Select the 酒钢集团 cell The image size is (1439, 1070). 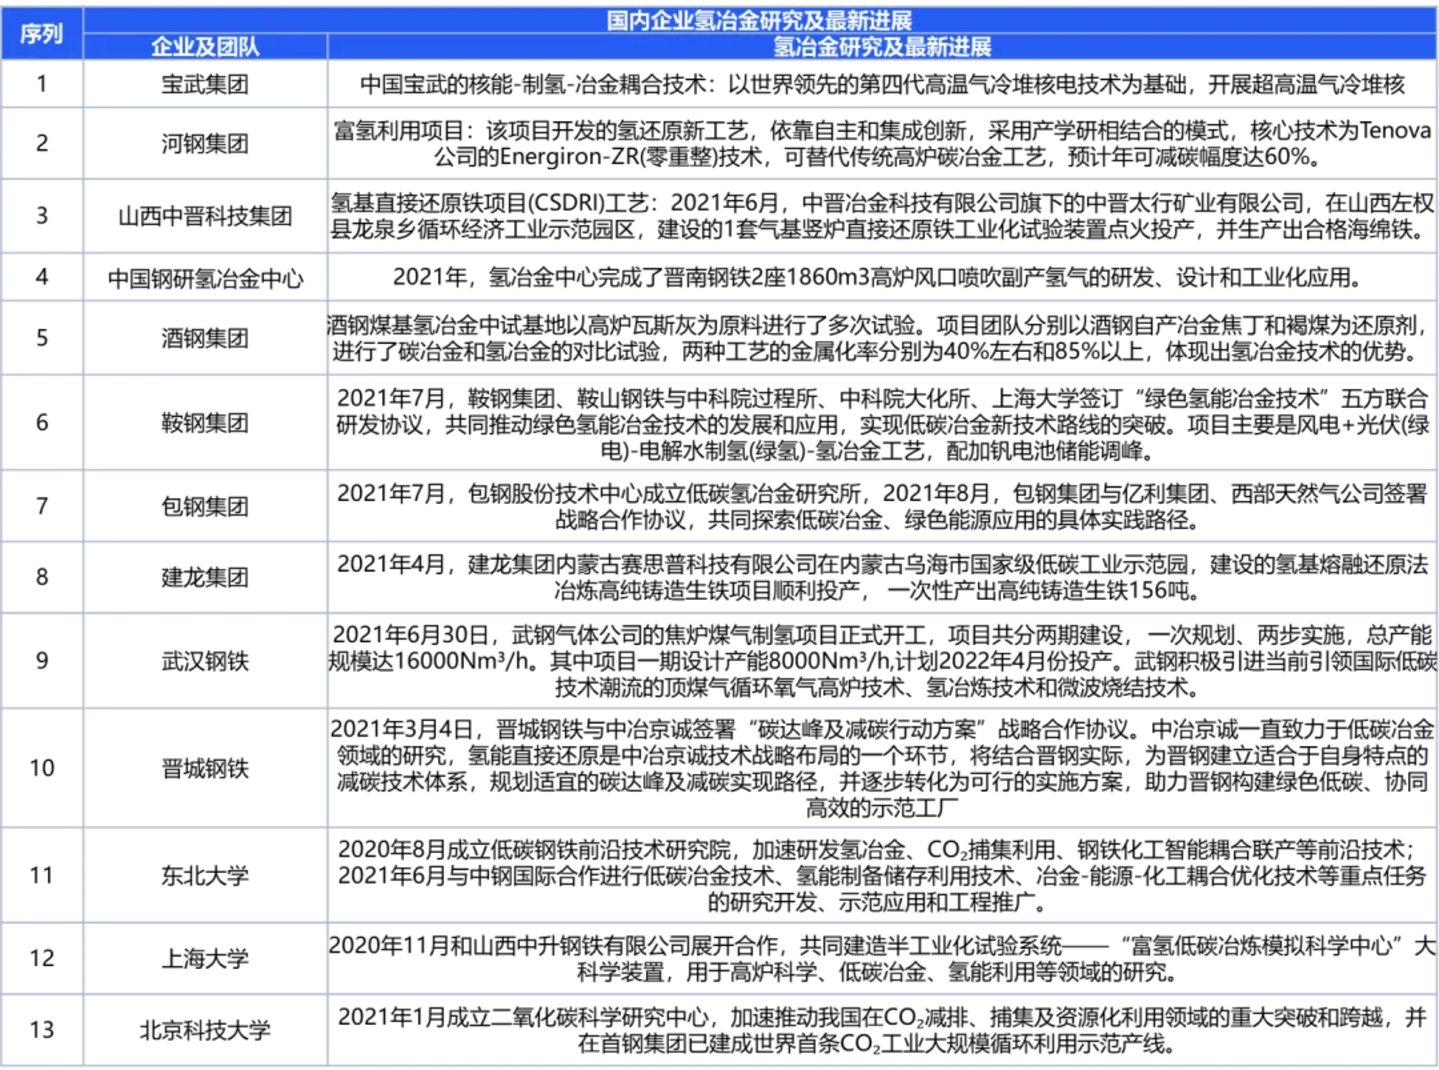pyautogui.click(x=205, y=338)
